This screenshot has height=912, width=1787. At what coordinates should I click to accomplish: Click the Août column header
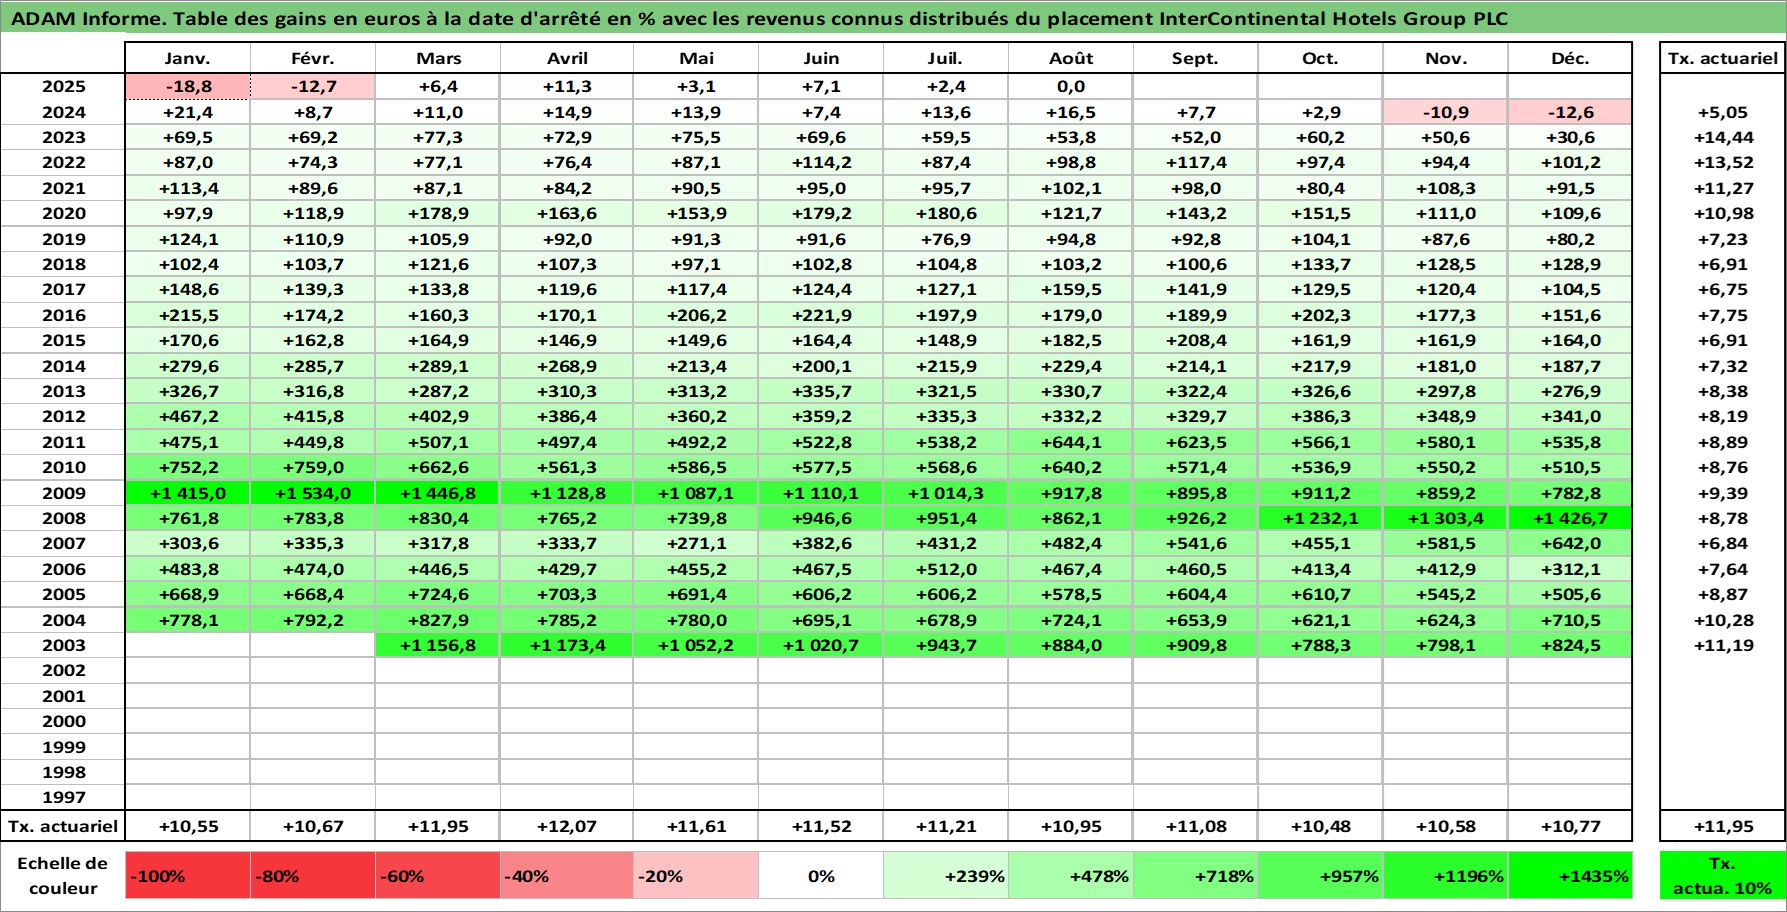(x=1070, y=58)
